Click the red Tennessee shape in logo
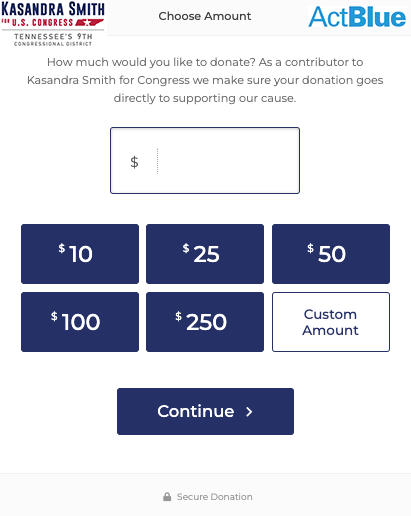The image size is (411, 516). tap(89, 23)
